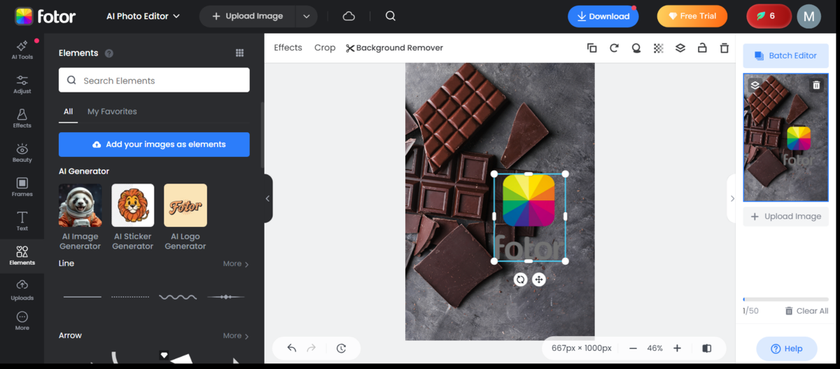This screenshot has height=369, width=840.
Task: Open the Frames panel
Action: tap(22, 187)
